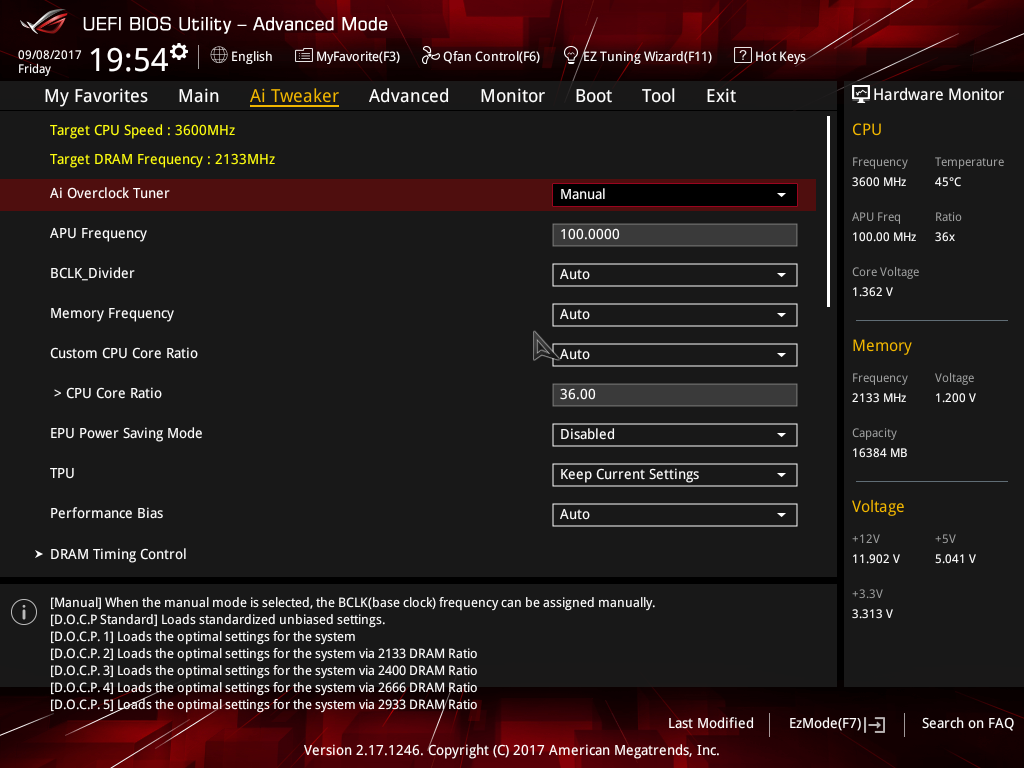The height and width of the screenshot is (768, 1024).
Task: Open the Ai Overclock Tuner dropdown
Action: (x=675, y=195)
